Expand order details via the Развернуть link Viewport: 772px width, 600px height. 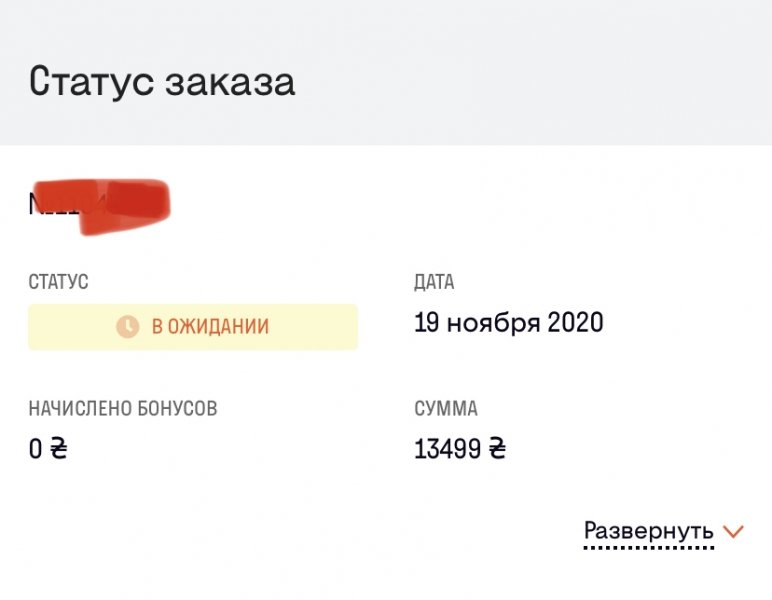point(648,531)
